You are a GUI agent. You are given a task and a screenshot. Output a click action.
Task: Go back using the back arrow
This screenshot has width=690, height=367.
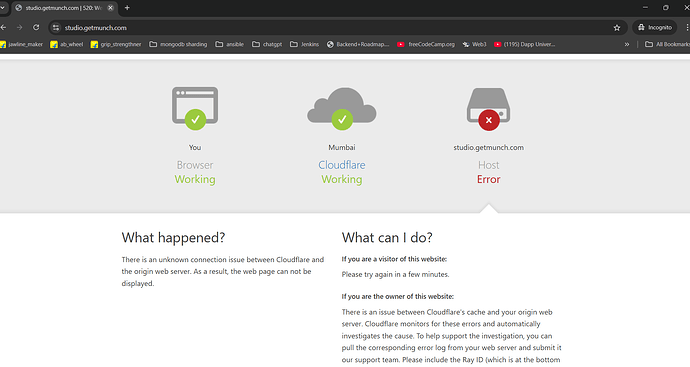(3, 27)
